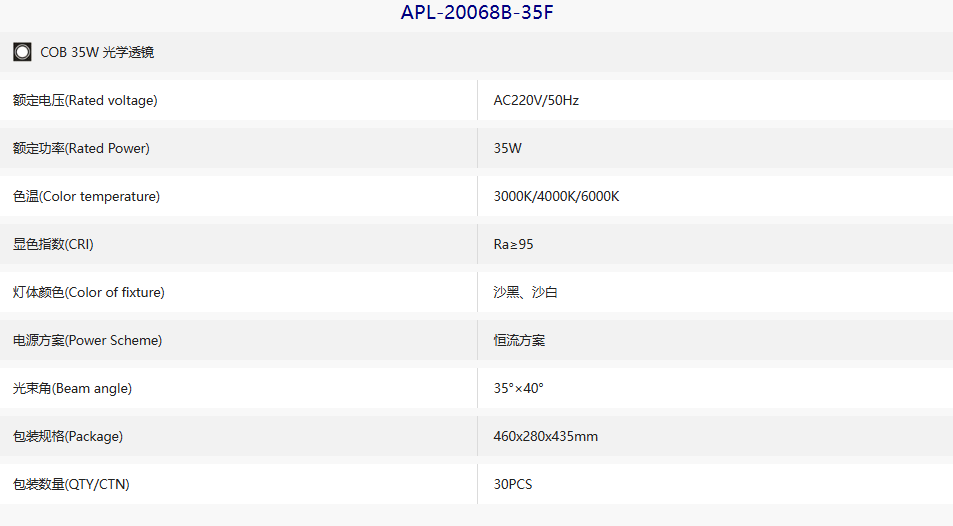The image size is (953, 526).
Task: Click the round lens icon beside COB 35W
Action: click(22, 52)
